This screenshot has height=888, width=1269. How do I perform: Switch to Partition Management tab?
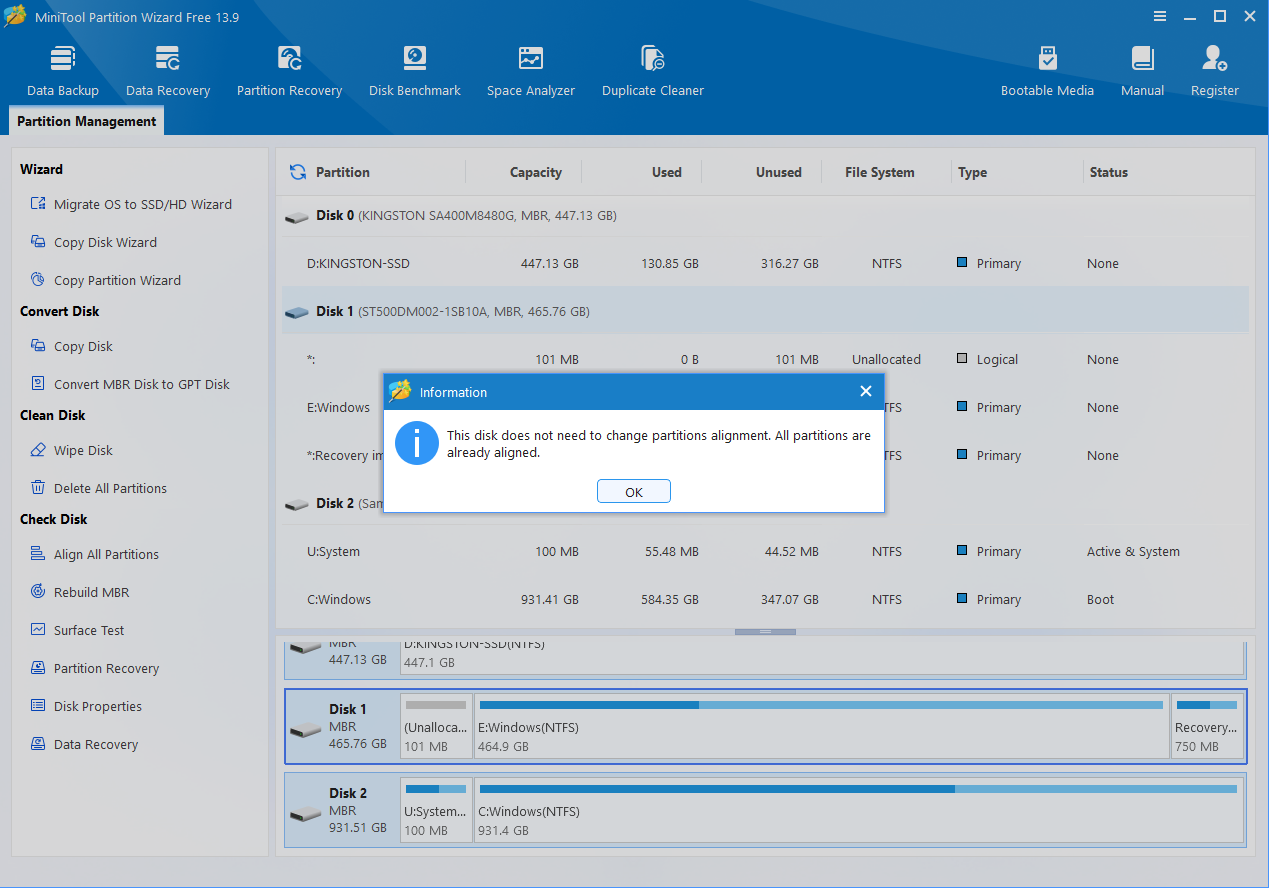(87, 121)
